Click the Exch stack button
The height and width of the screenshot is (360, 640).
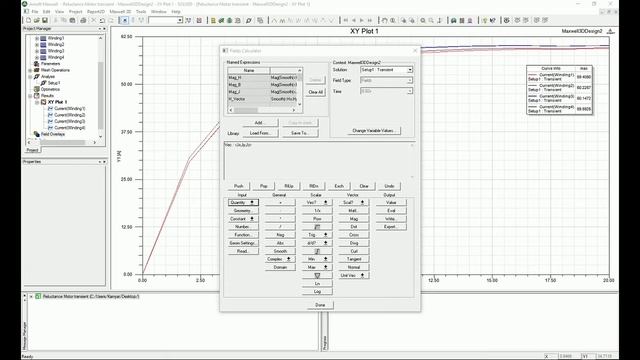pyautogui.click(x=339, y=186)
